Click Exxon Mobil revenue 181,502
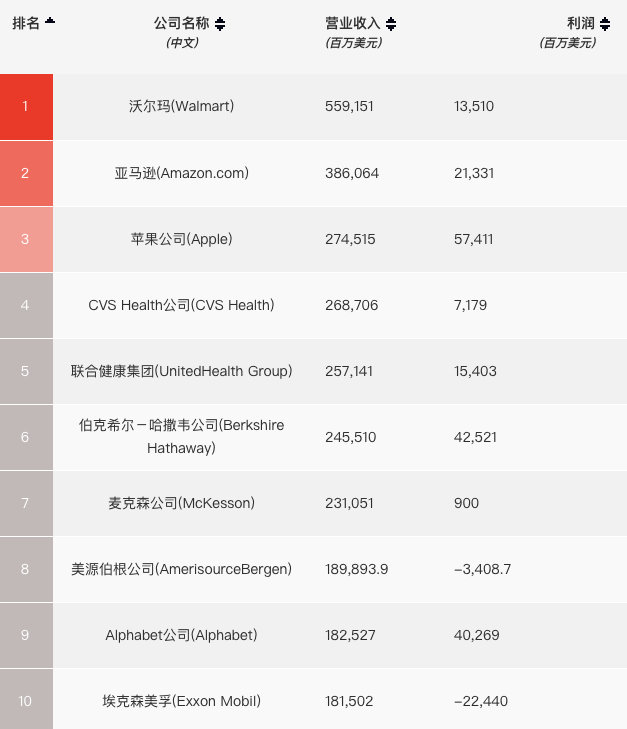 pyautogui.click(x=349, y=702)
